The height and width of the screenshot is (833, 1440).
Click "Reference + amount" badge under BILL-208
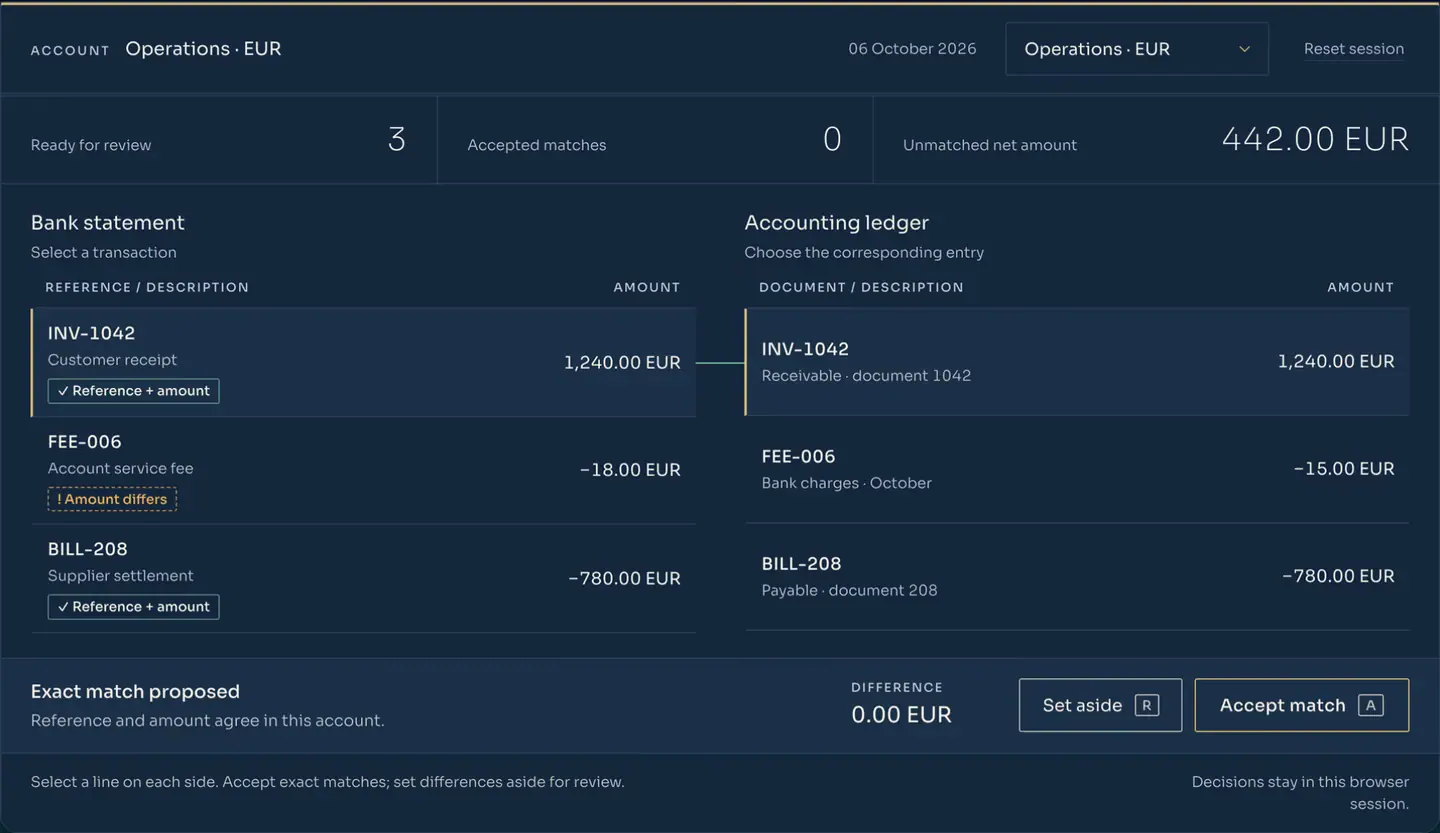[x=133, y=607]
